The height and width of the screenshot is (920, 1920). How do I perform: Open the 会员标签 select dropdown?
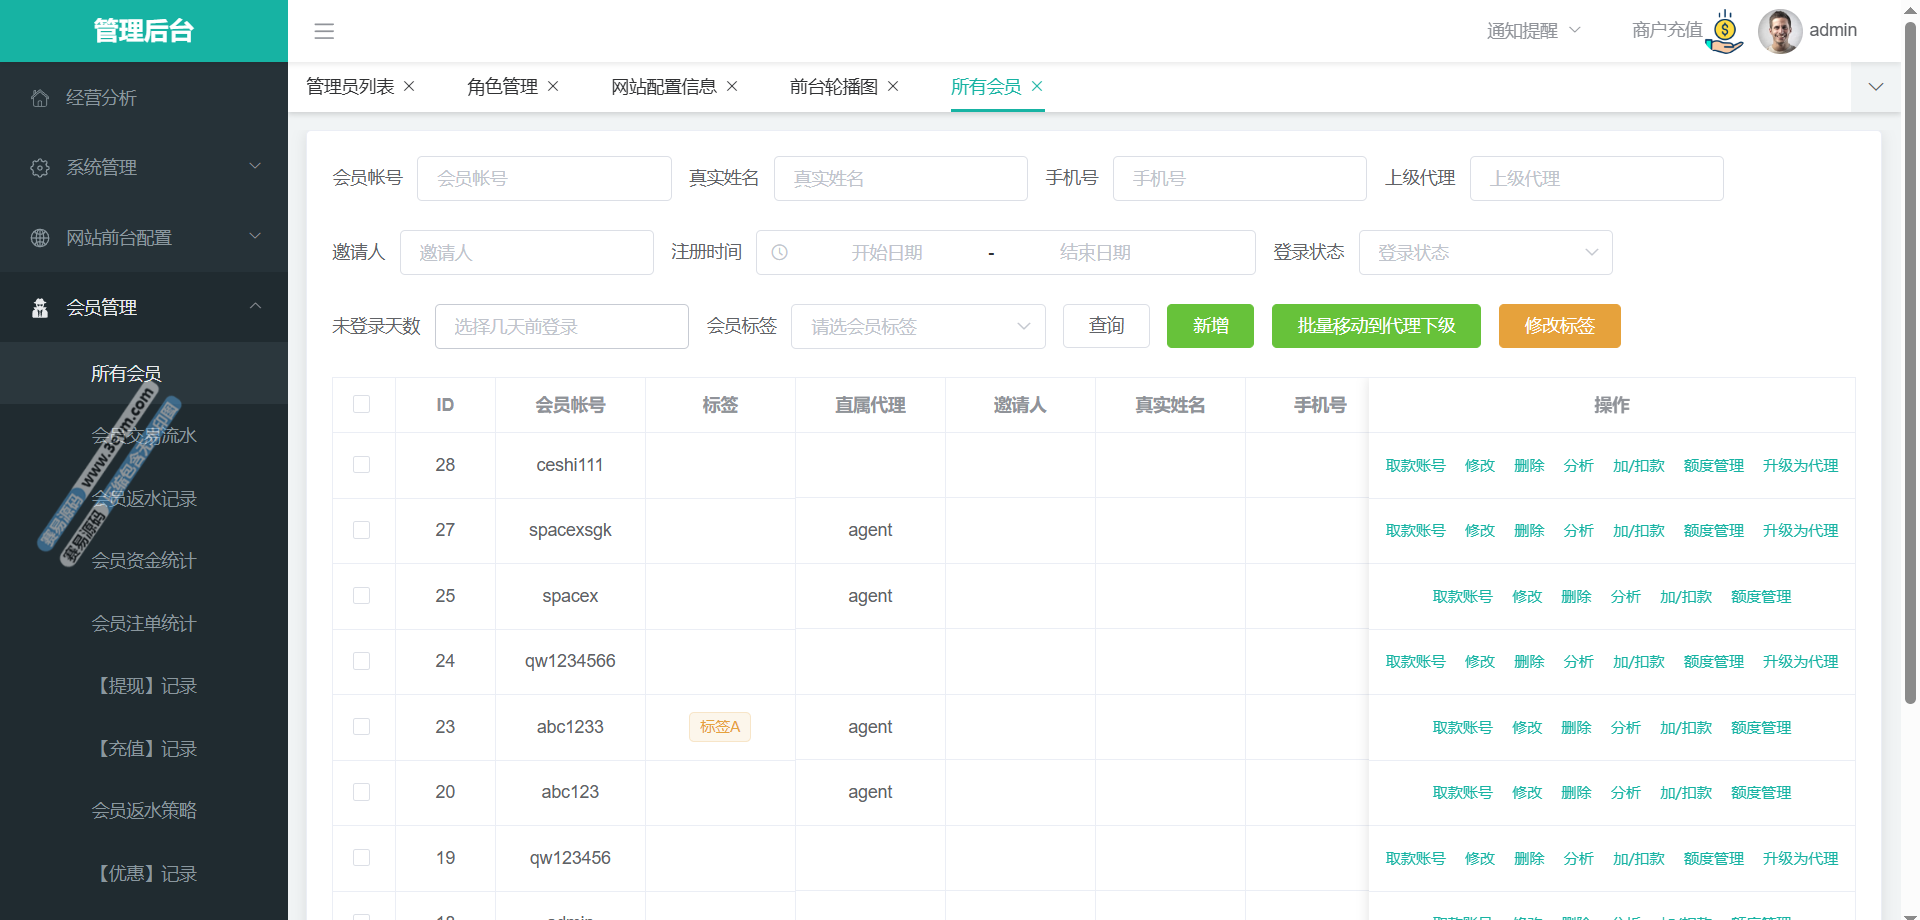tap(918, 327)
